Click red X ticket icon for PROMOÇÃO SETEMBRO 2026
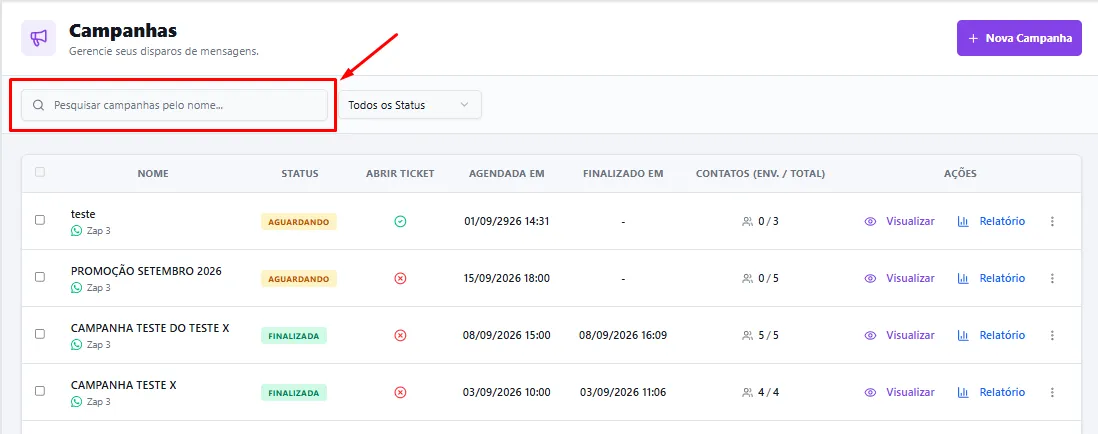The height and width of the screenshot is (434, 1098). 400,279
